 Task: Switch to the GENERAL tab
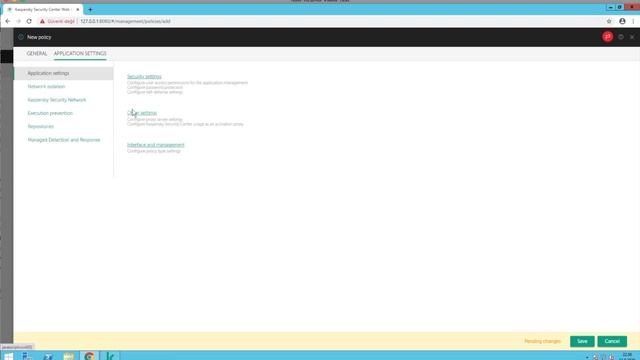click(x=37, y=53)
